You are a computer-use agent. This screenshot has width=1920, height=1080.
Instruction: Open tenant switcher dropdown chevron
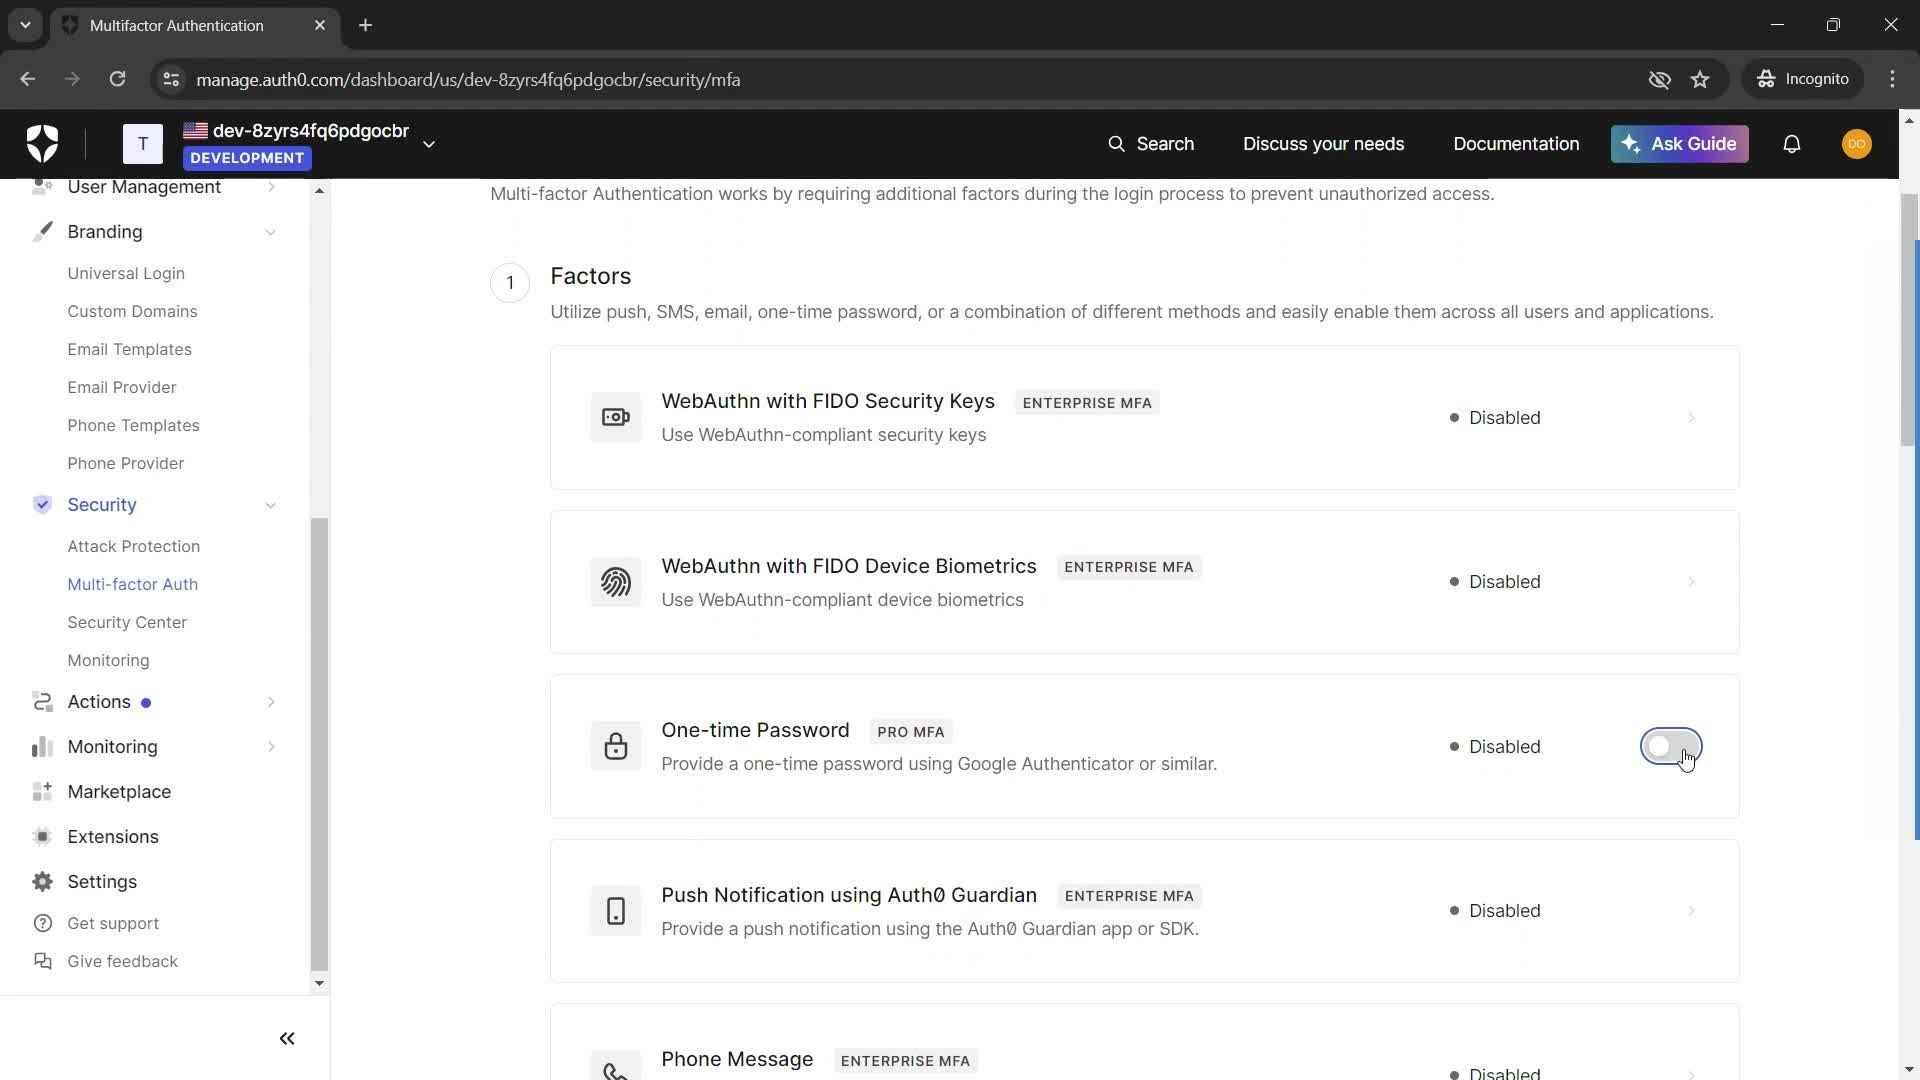point(429,144)
